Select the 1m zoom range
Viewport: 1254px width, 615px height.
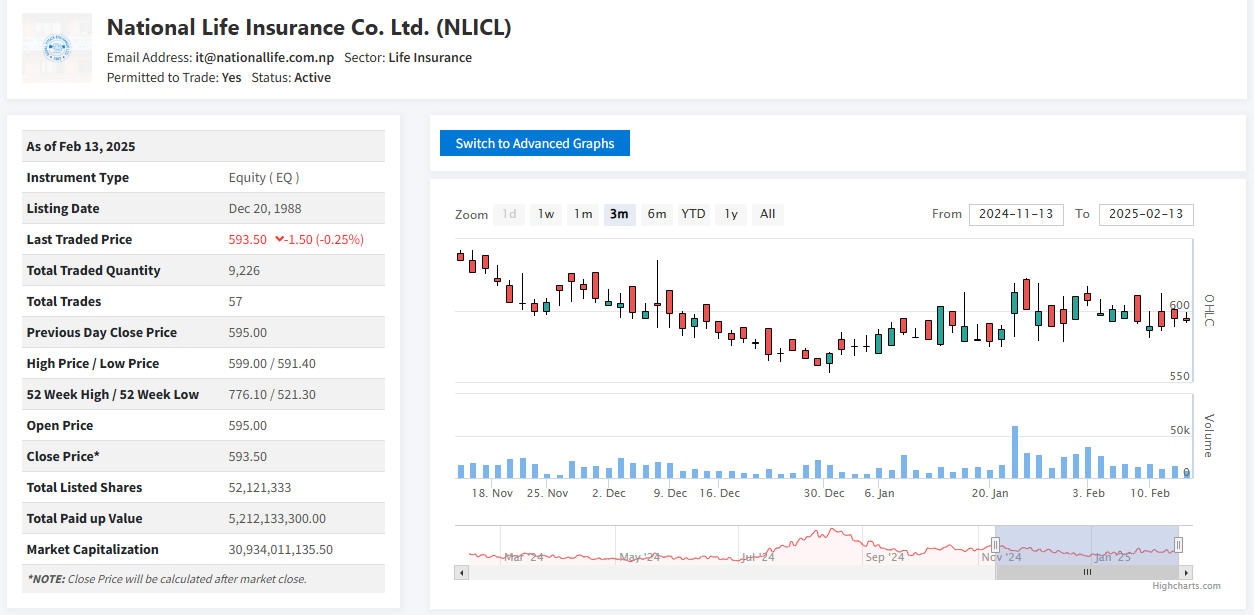[x=583, y=214]
